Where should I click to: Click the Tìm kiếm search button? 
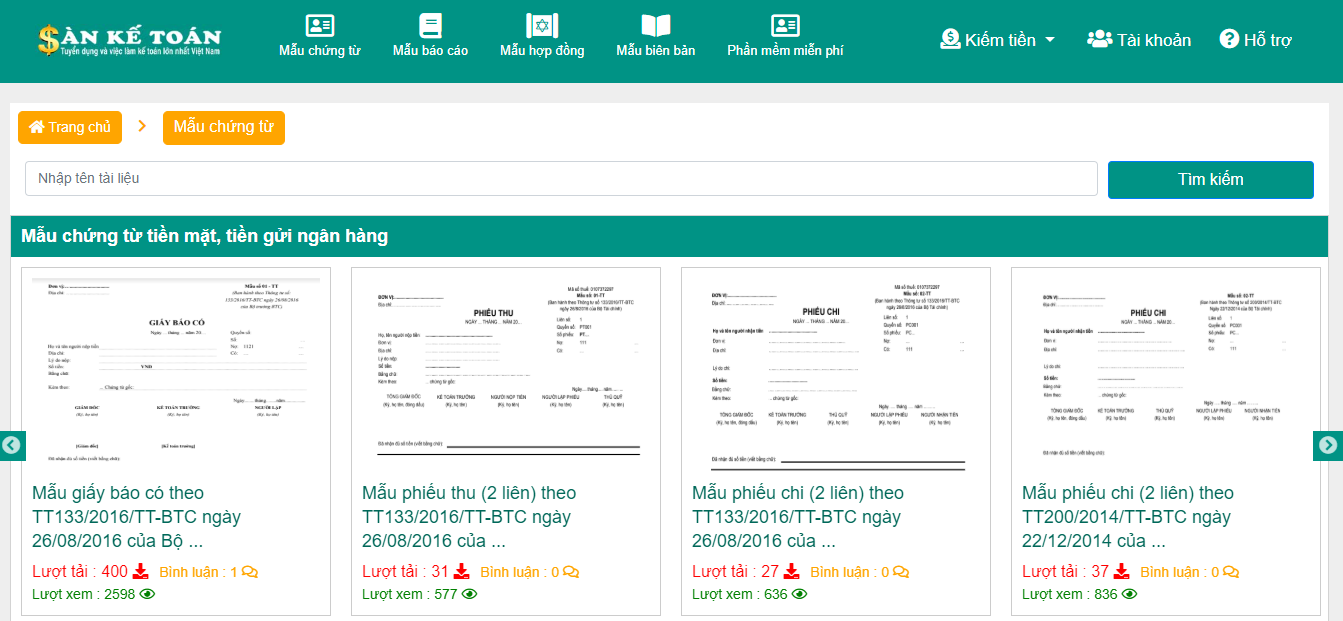click(1211, 180)
